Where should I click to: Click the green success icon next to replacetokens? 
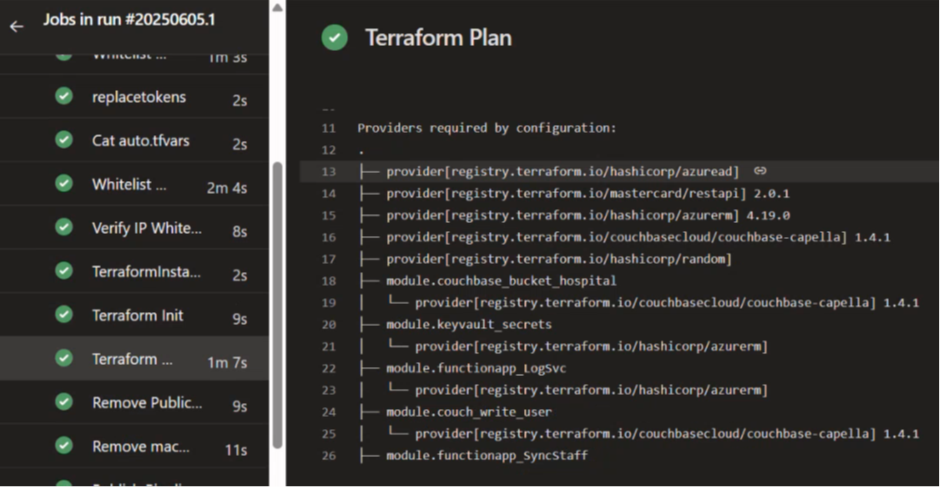64,97
